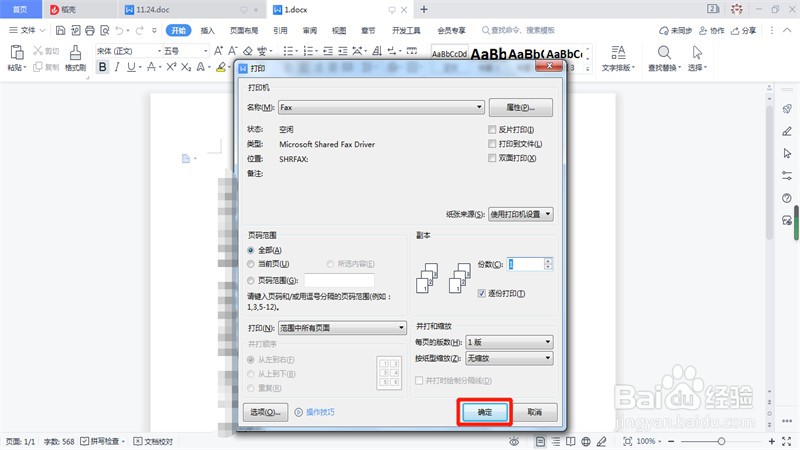Enable 双面打印 (duplex printing) checkbox
Viewport: 800px width, 450px height.
[492, 158]
